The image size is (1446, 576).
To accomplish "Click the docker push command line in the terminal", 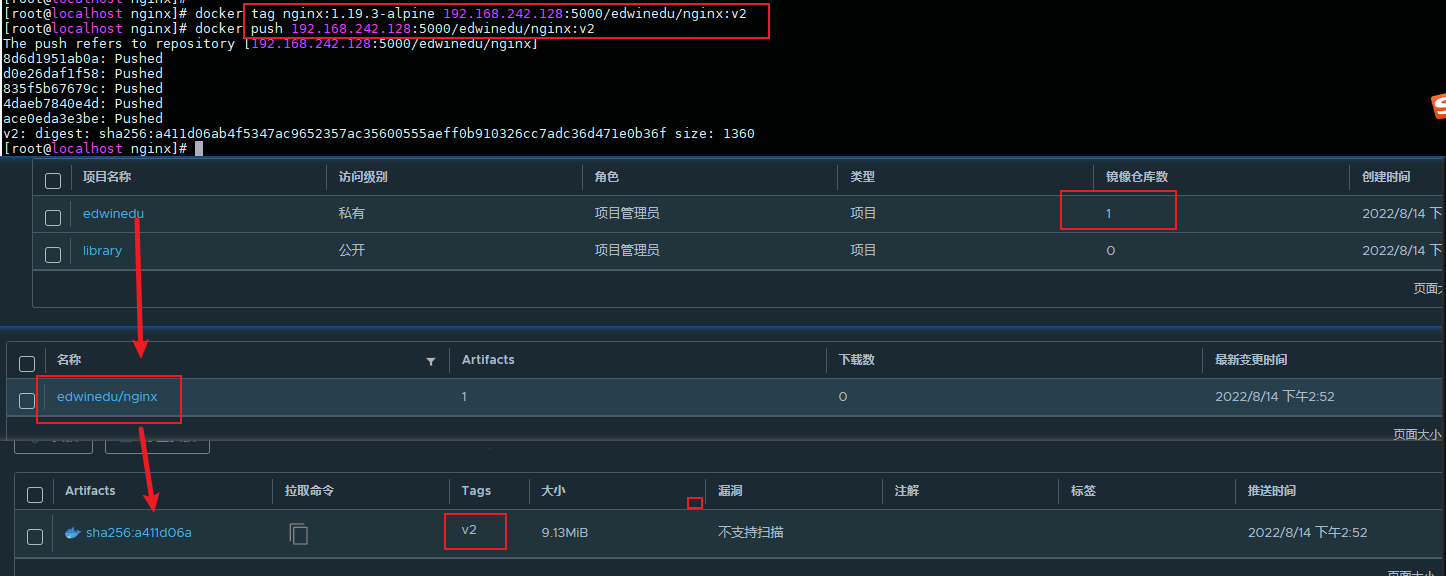I will [299, 28].
